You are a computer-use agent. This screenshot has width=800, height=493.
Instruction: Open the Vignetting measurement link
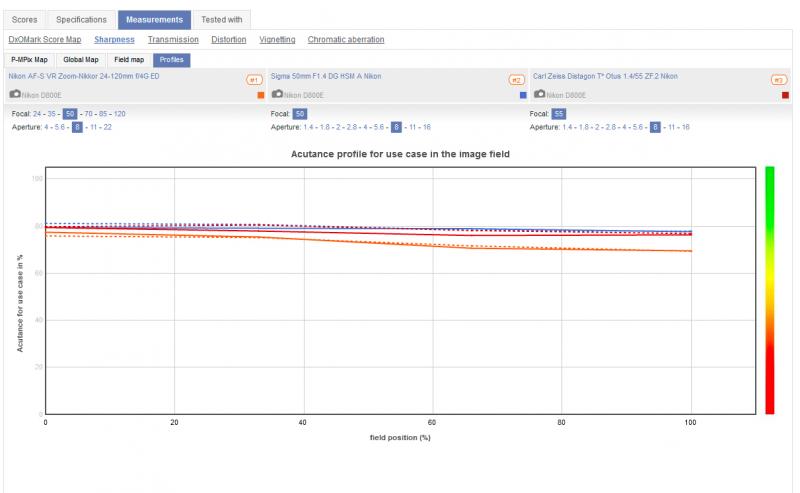277,40
